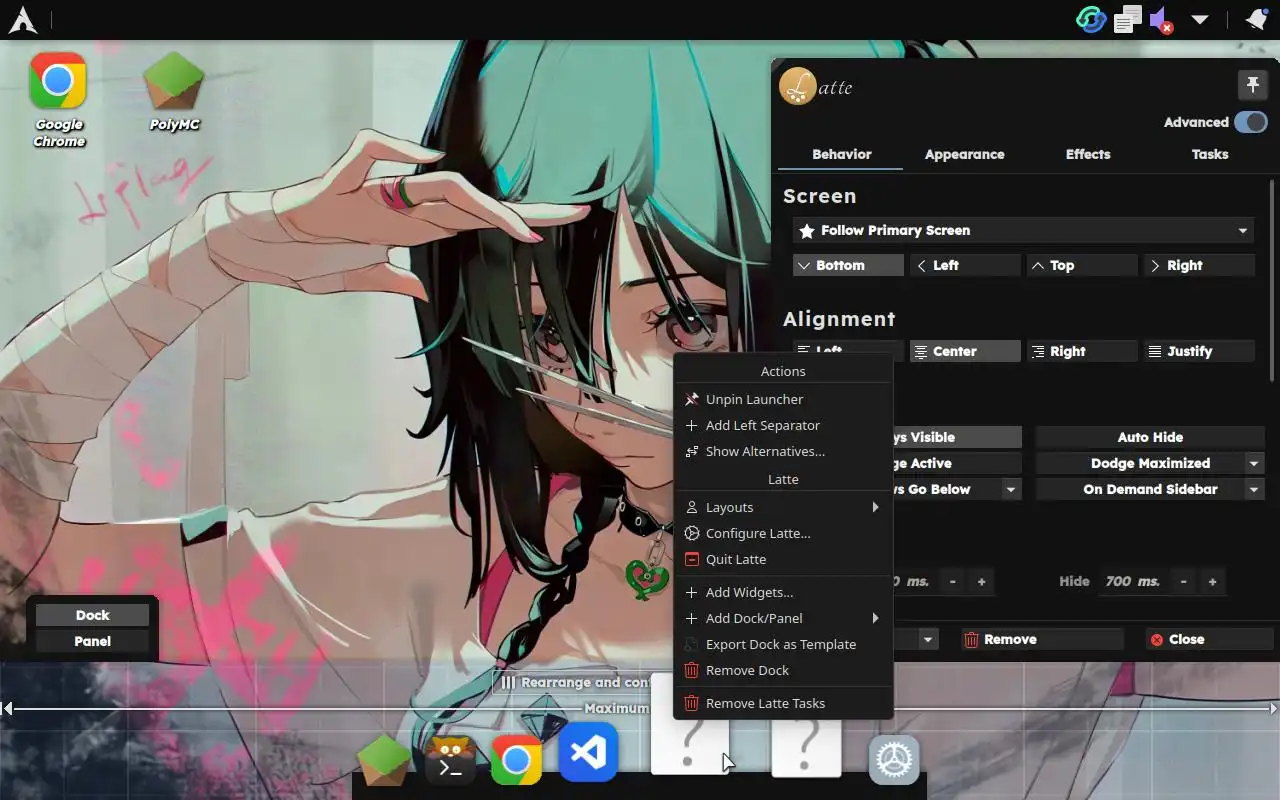Open System Settings gear in dock

coord(893,761)
